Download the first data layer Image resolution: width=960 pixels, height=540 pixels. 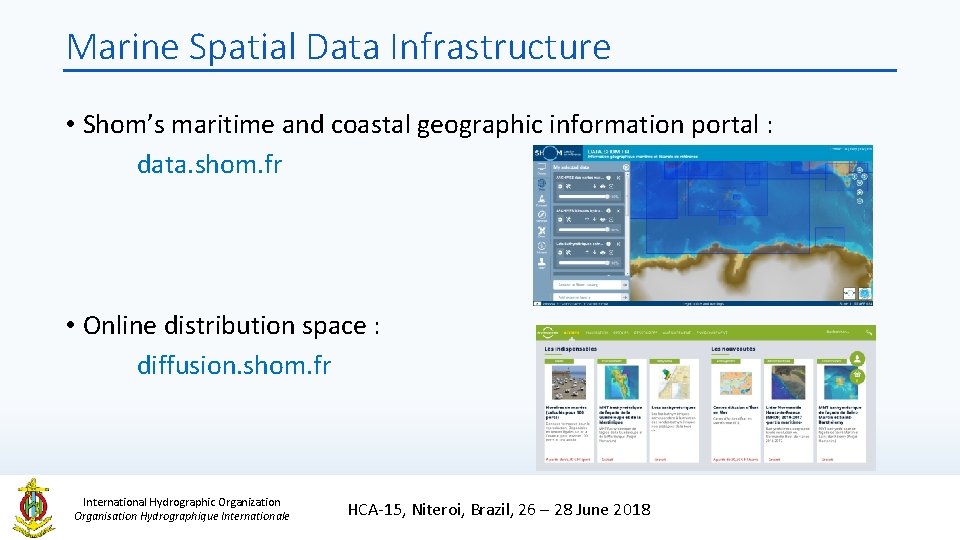[602, 187]
